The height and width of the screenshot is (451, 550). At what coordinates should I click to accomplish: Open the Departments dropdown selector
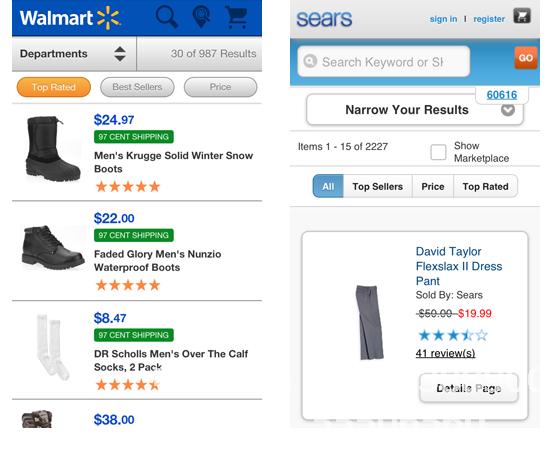coord(74,54)
